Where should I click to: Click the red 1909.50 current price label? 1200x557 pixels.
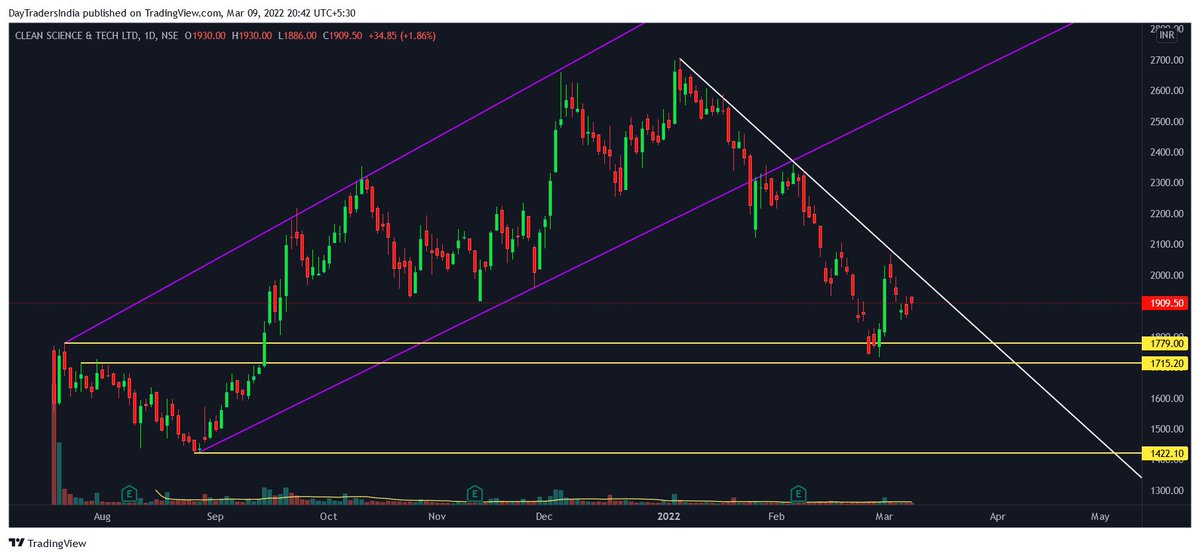click(x=1166, y=303)
